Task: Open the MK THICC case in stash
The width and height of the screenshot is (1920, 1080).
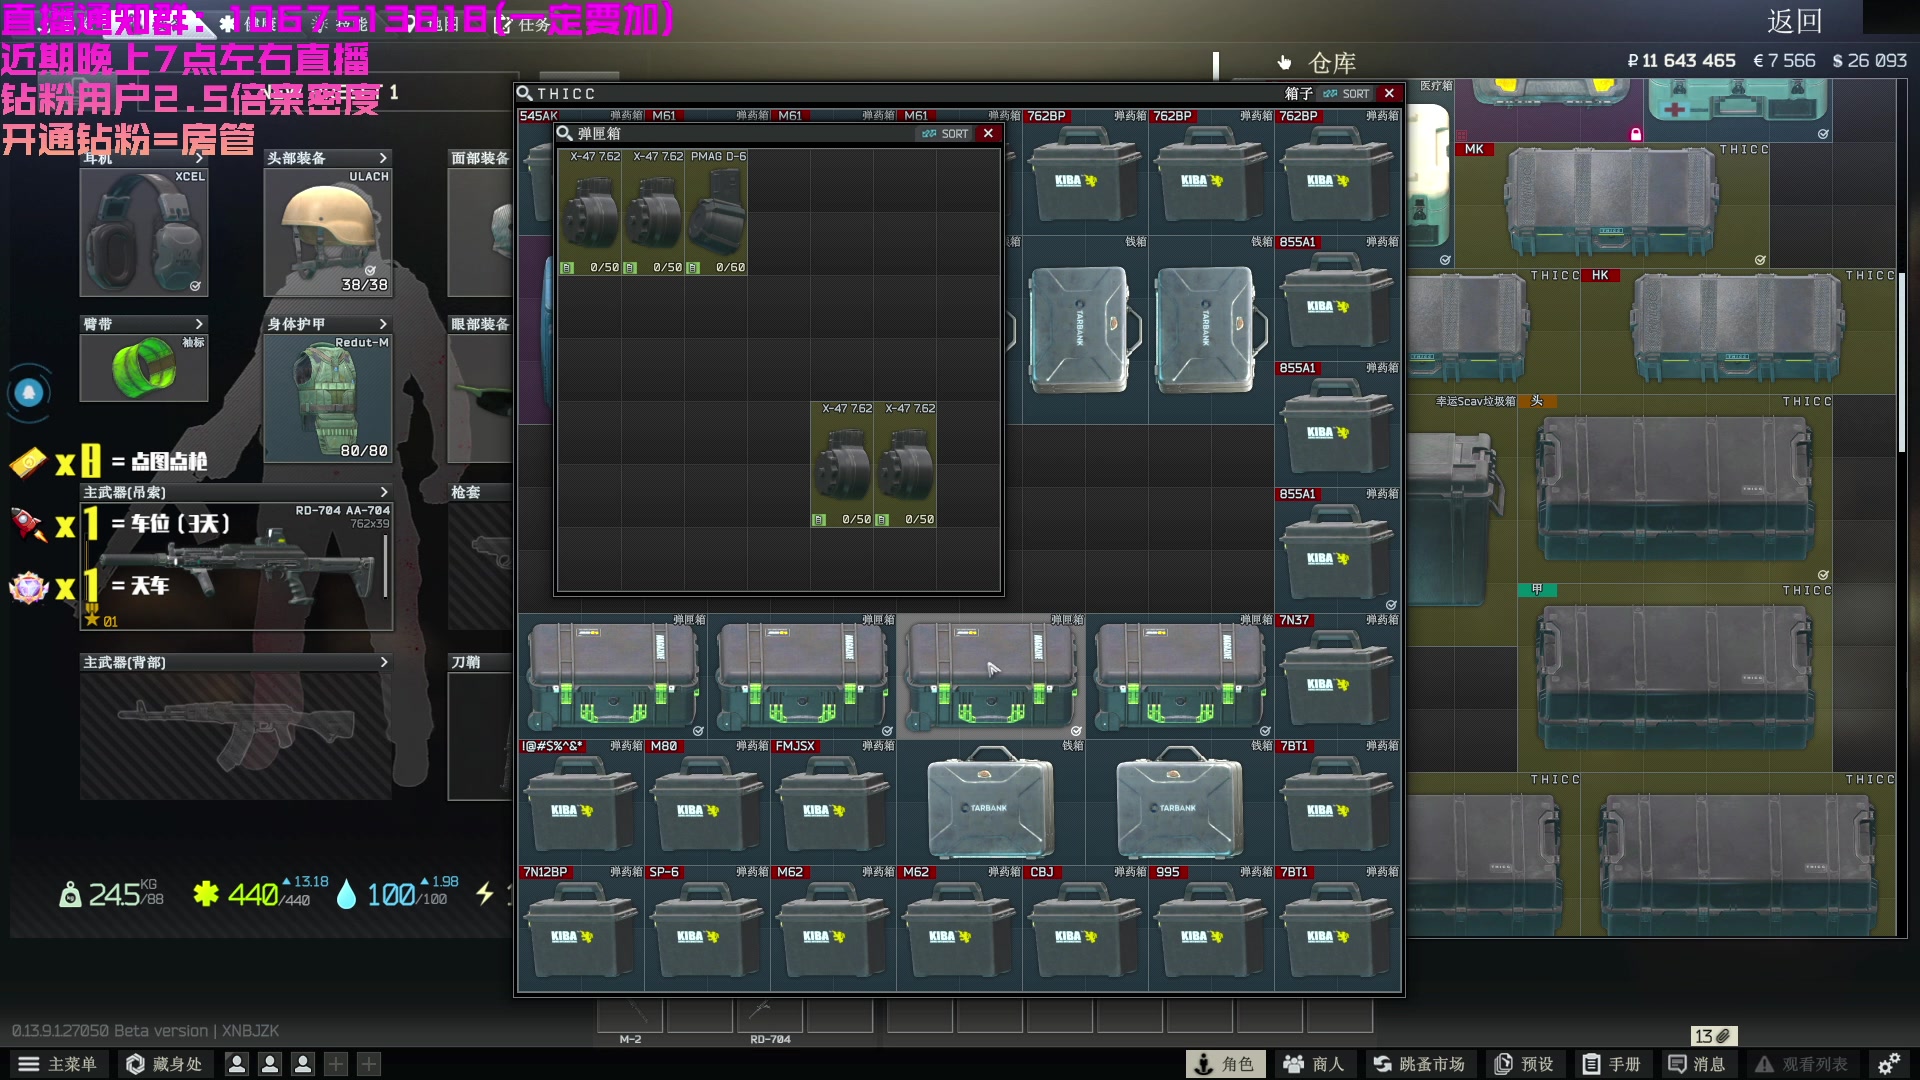Action: point(1613,205)
